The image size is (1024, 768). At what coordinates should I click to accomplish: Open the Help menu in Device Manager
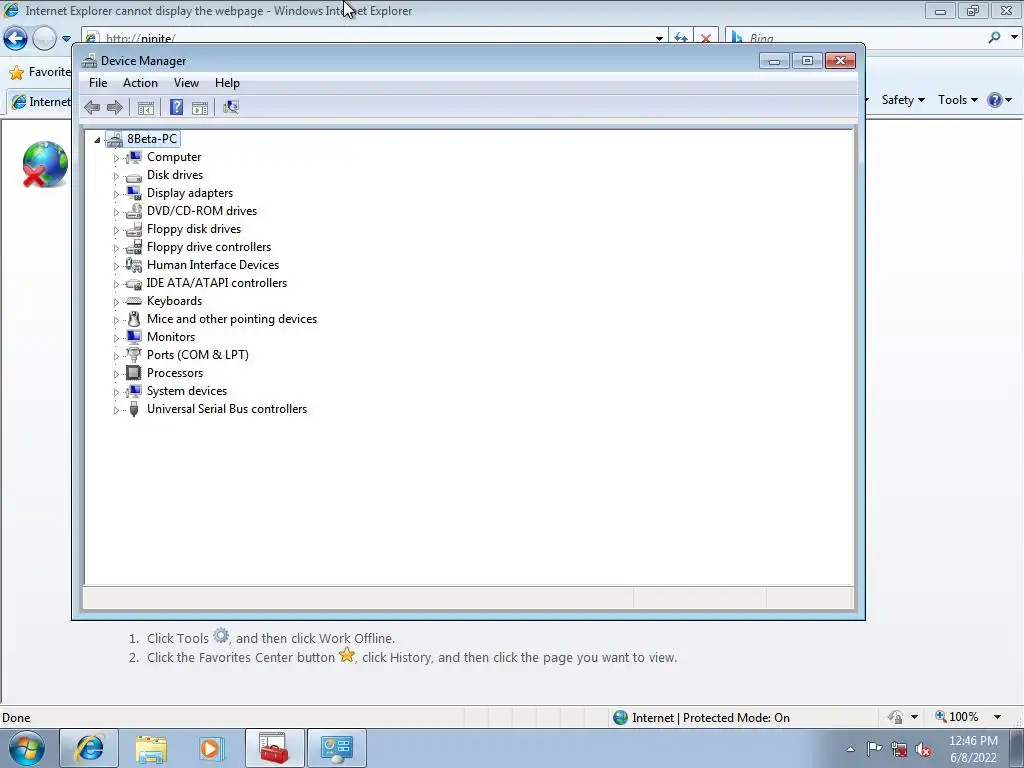pos(227,83)
